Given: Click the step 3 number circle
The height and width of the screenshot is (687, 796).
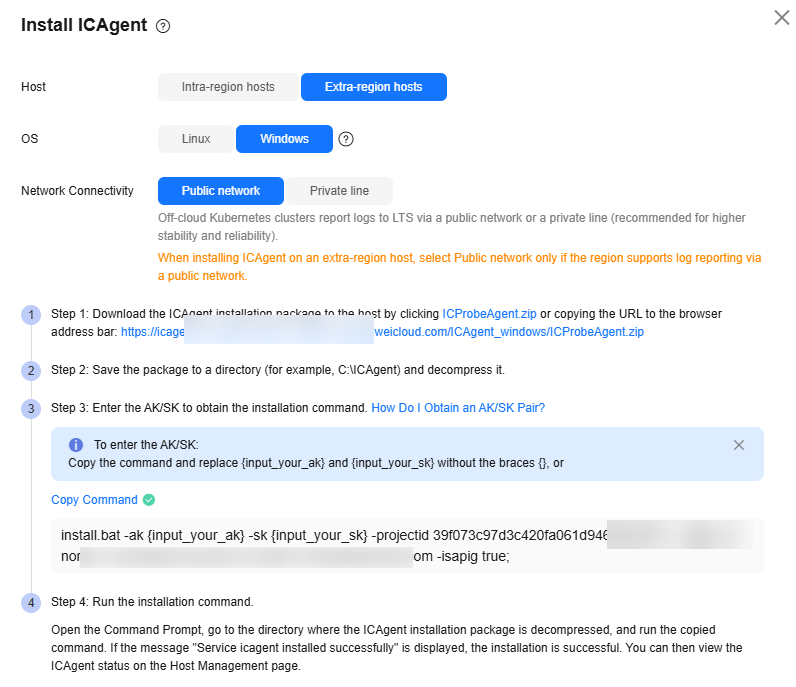Looking at the screenshot, I should tap(31, 408).
